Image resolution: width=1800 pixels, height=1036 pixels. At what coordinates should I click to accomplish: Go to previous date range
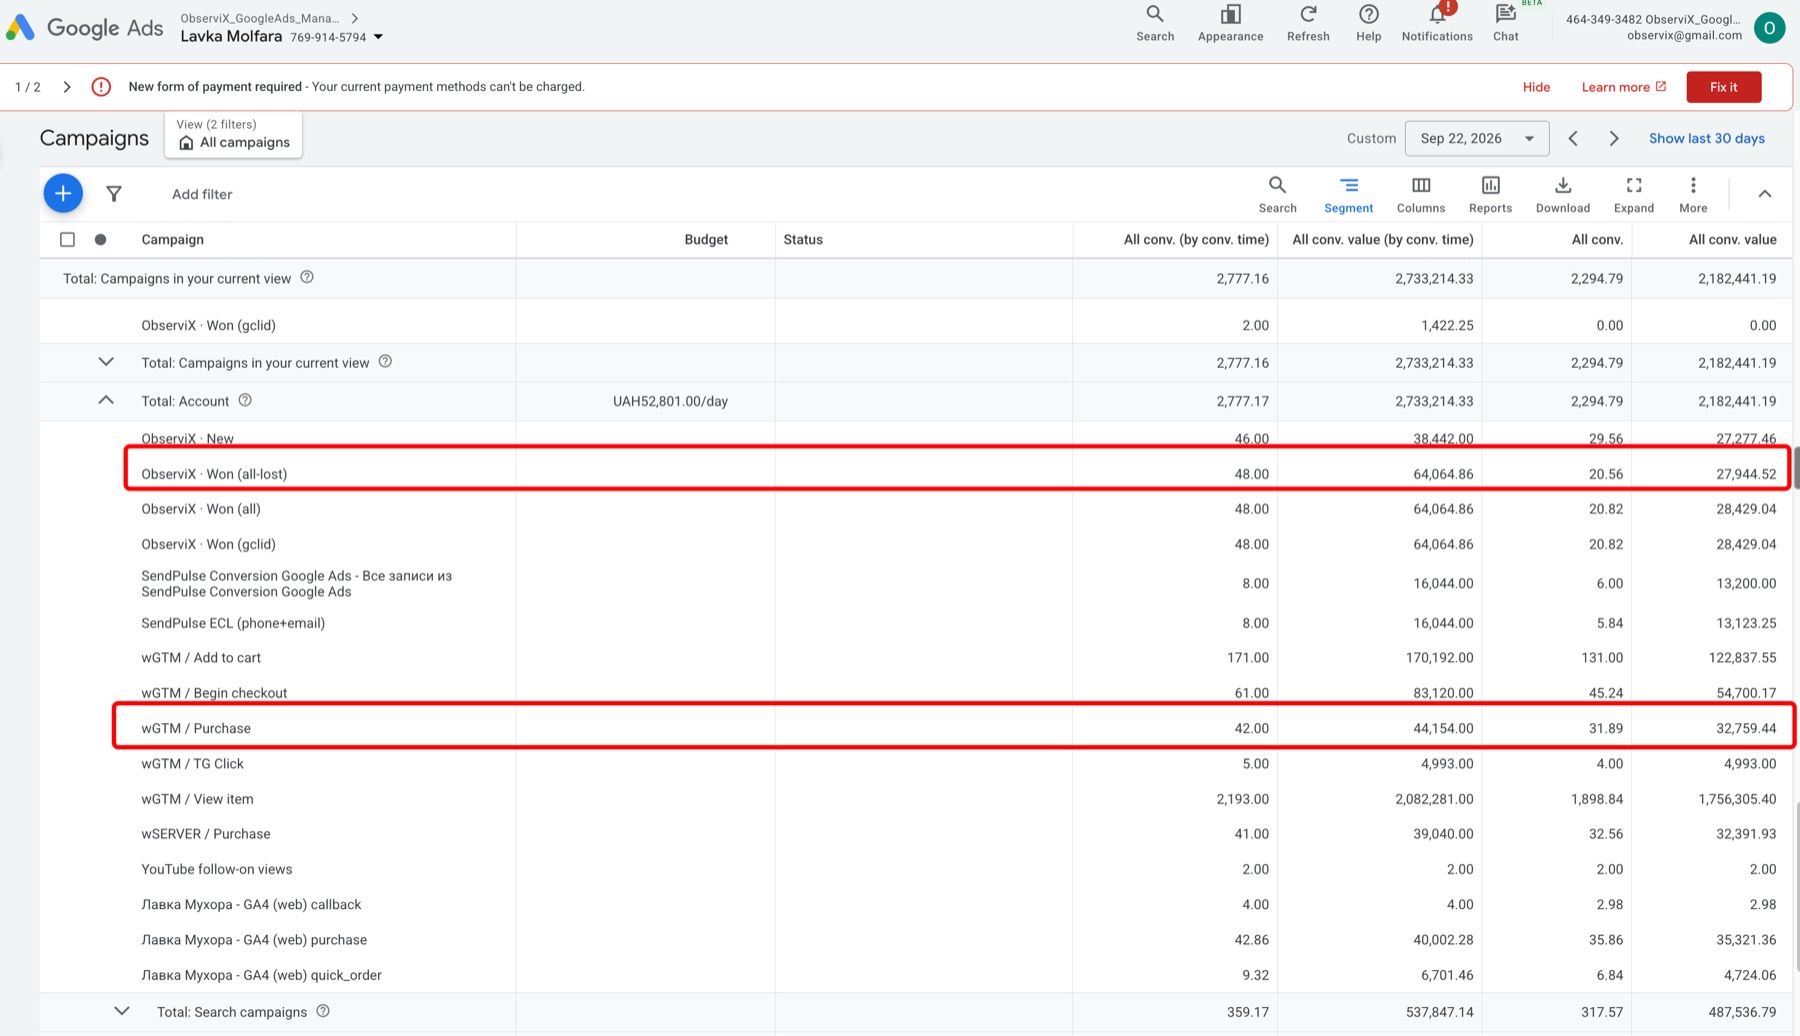pyautogui.click(x=1573, y=138)
